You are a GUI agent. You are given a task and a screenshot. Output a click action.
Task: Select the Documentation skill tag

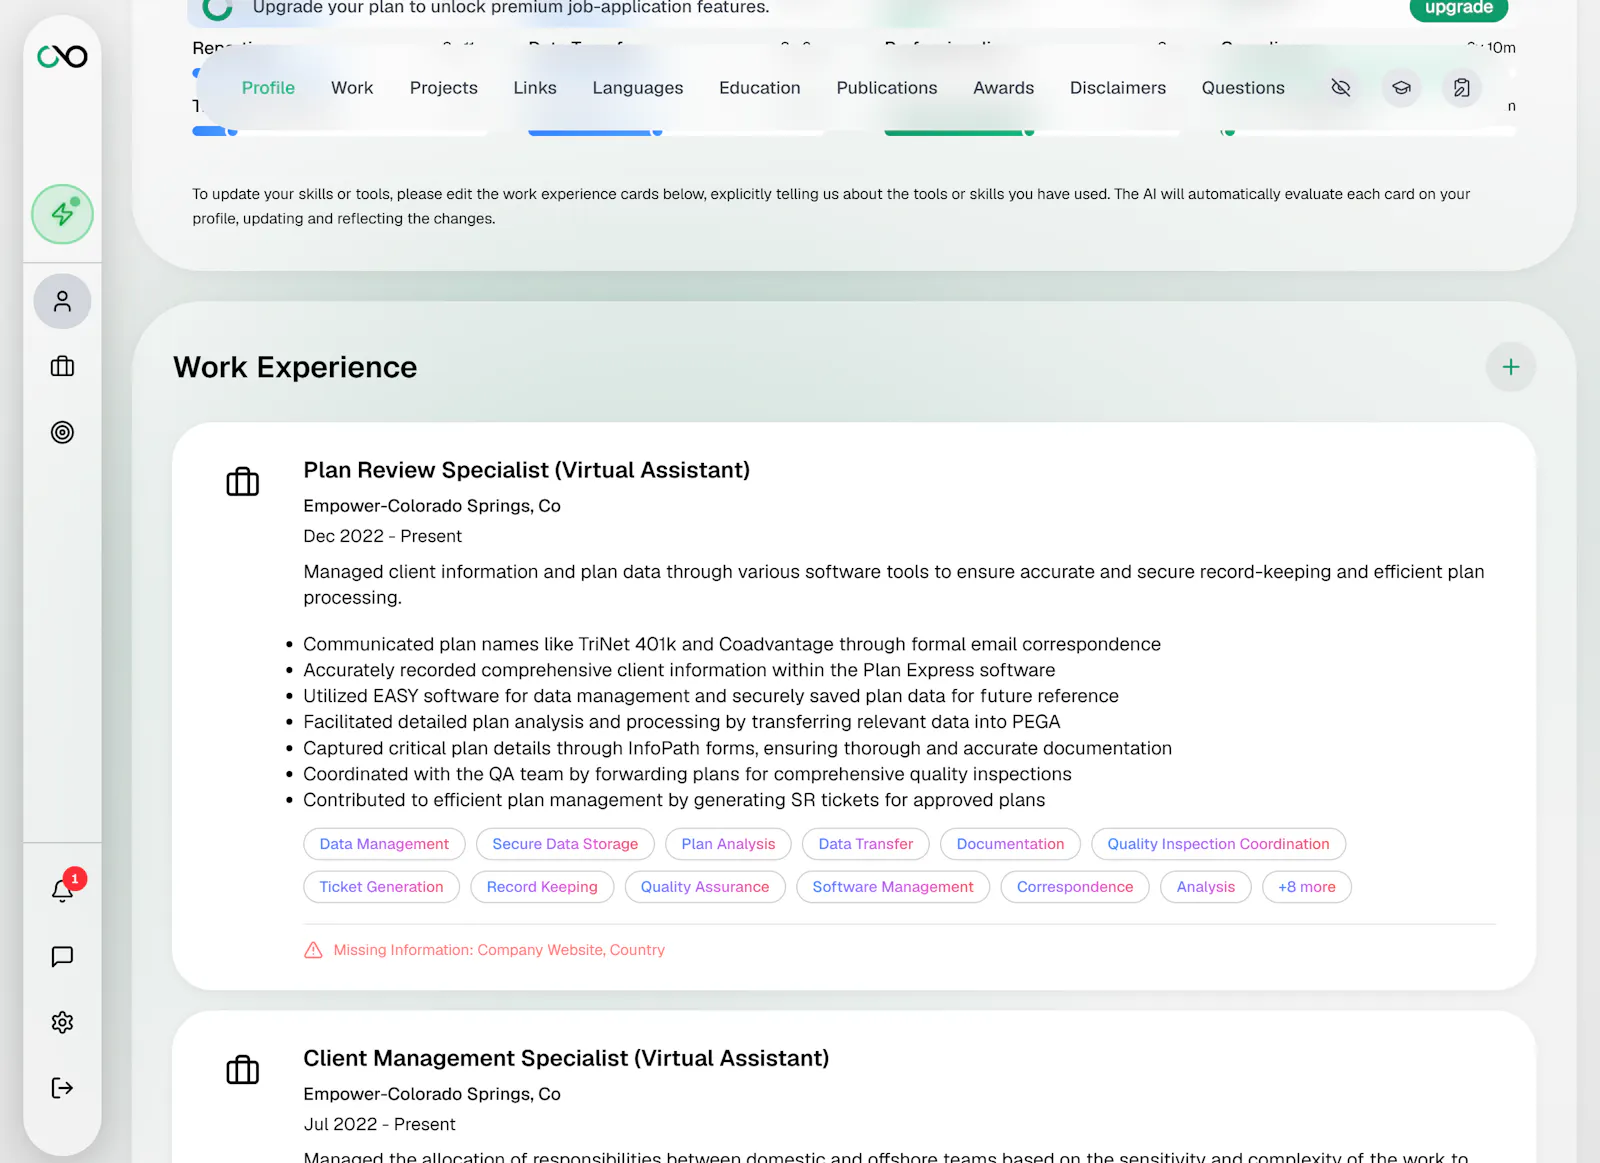point(1010,844)
